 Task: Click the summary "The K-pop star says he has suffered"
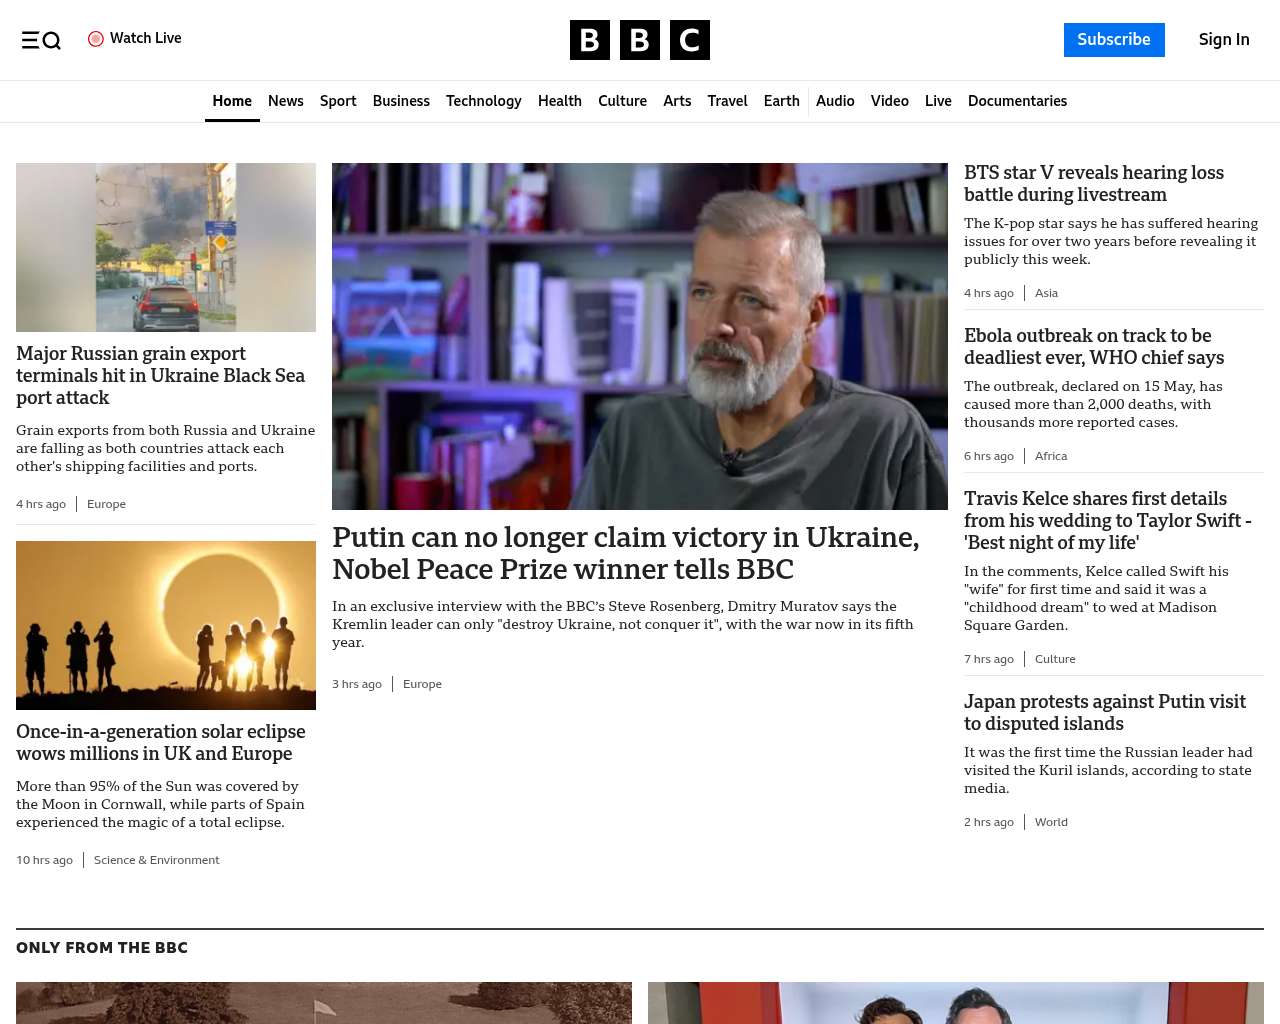pyautogui.click(x=1111, y=241)
